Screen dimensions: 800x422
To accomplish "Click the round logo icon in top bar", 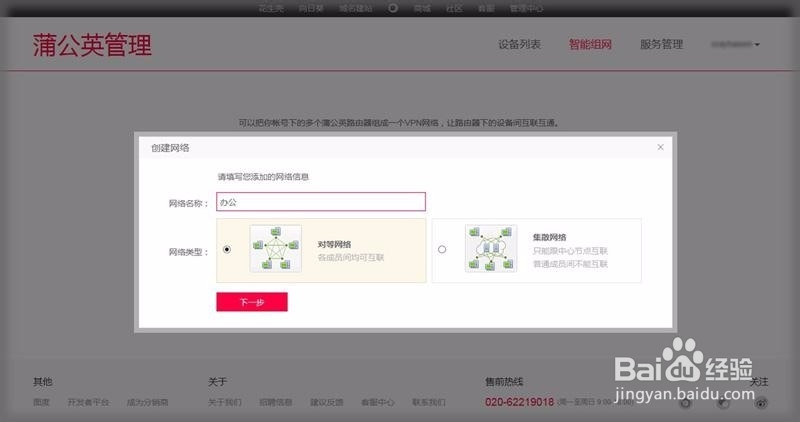I will pos(393,8).
